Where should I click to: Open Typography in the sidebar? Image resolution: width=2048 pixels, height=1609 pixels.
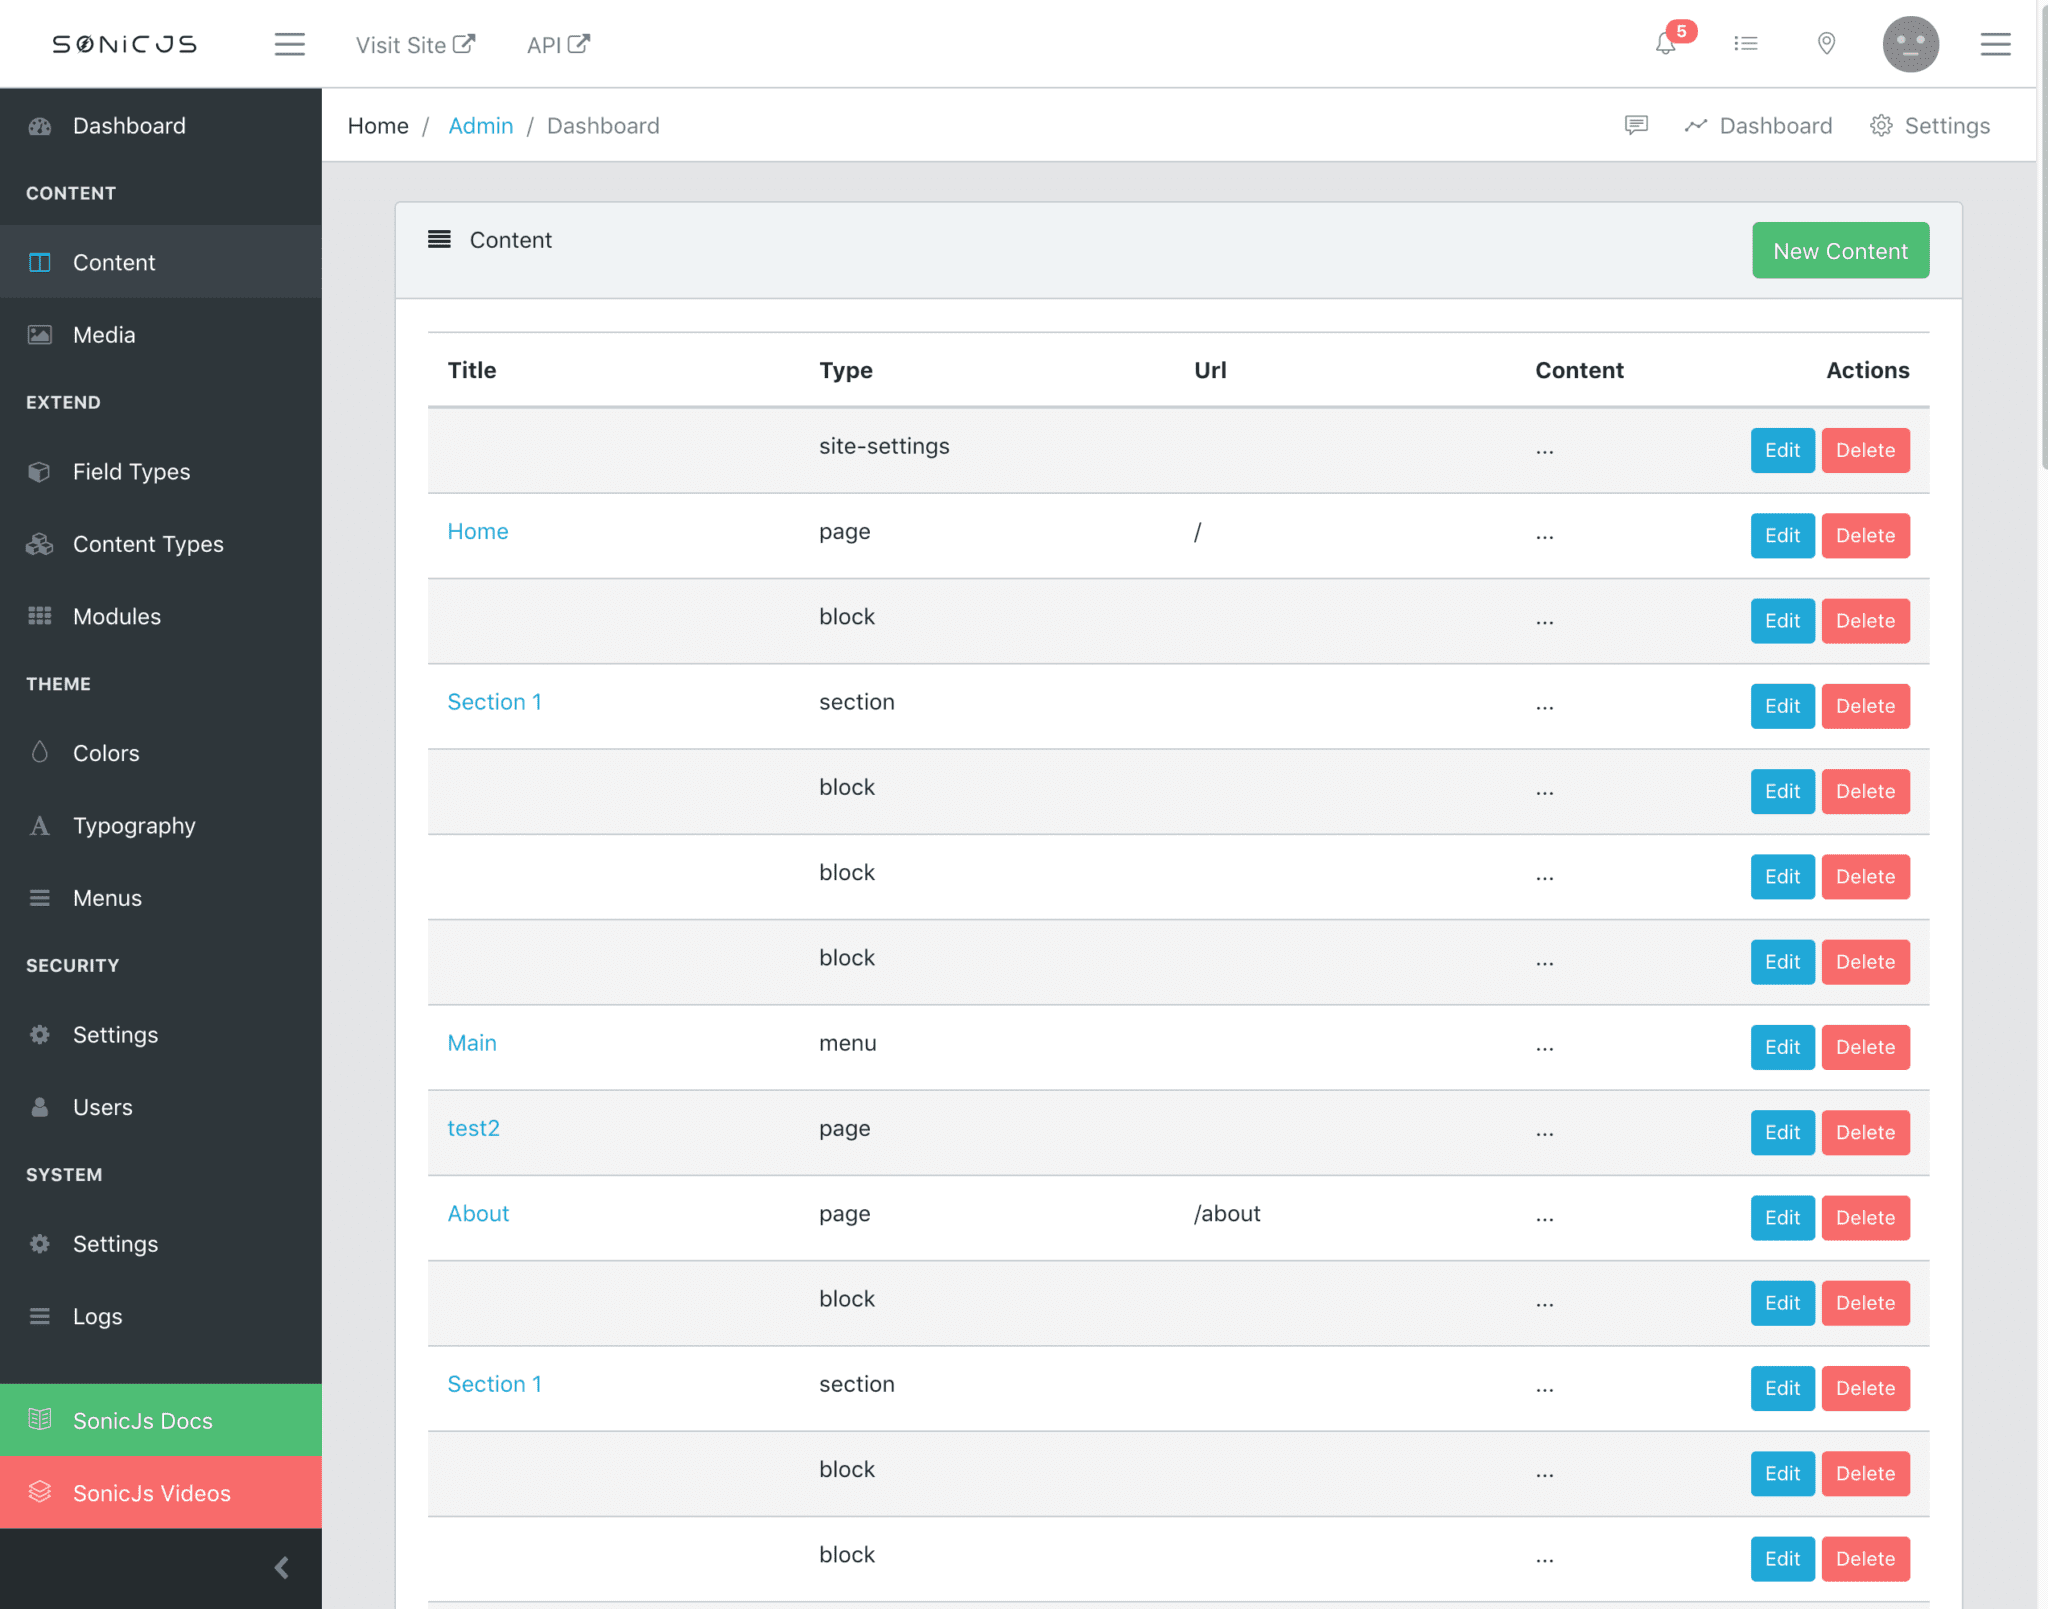point(134,826)
